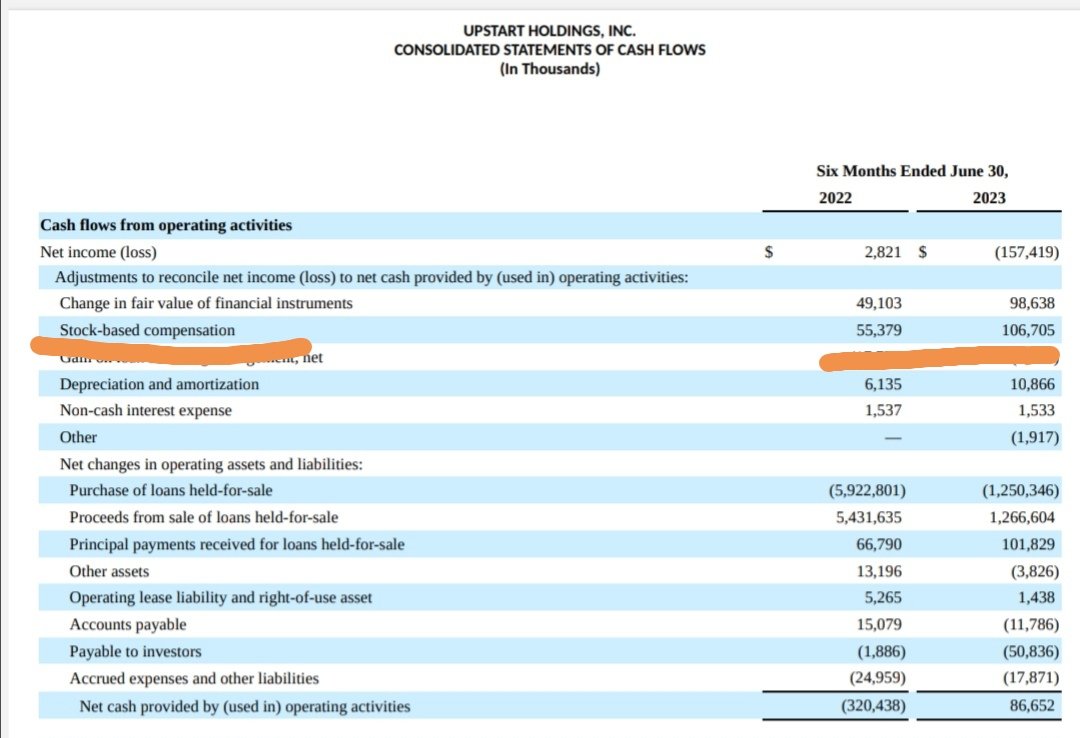Screen dimensions: 1080x738
Task: Select the 'UPSTART HOLDINGS, INC.' title text
Action: (x=549, y=31)
